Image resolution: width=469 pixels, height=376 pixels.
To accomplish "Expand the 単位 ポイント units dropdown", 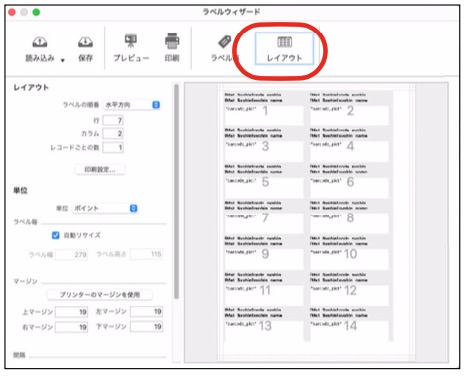I will click(105, 208).
